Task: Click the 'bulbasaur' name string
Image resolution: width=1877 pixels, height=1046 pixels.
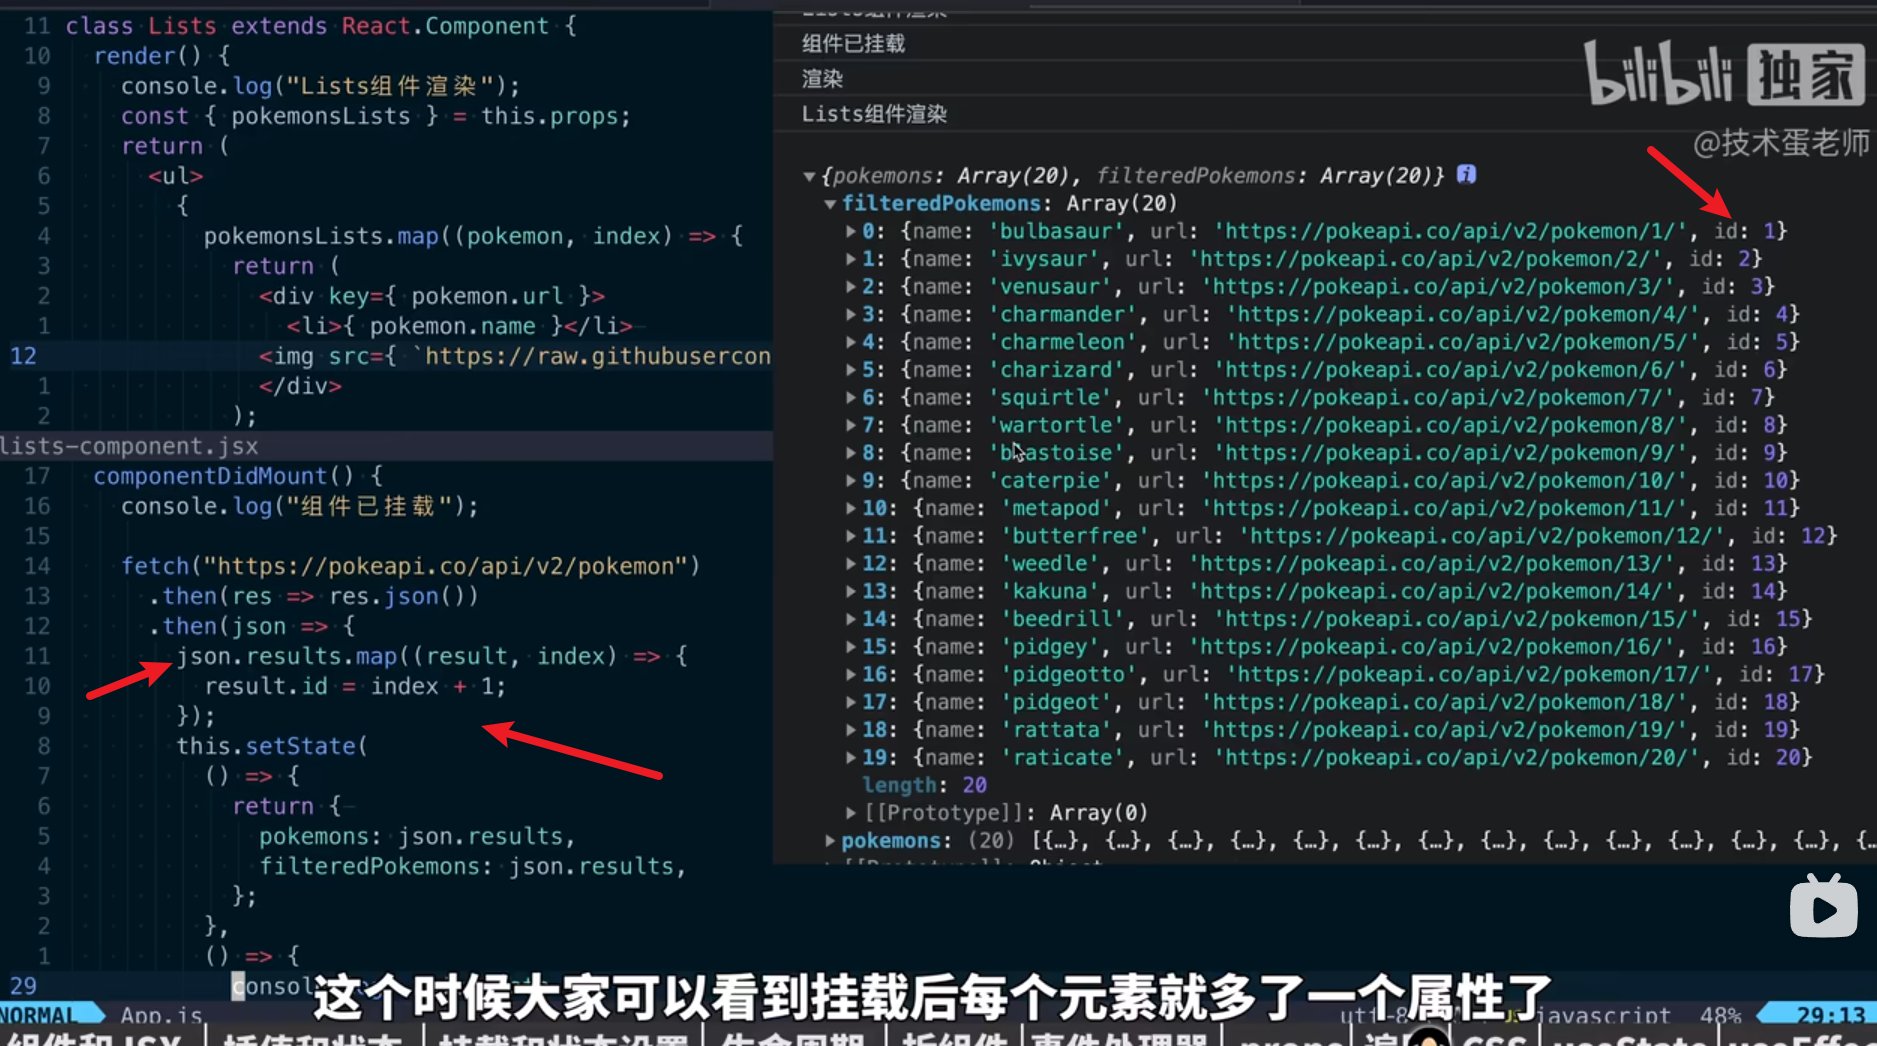Action: tap(1056, 232)
